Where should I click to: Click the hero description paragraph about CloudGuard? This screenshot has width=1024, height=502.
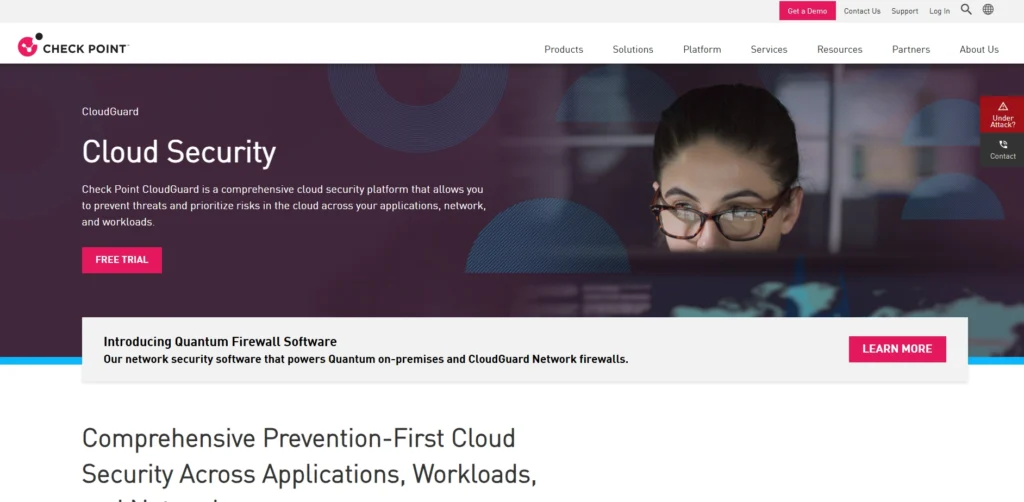click(x=284, y=206)
